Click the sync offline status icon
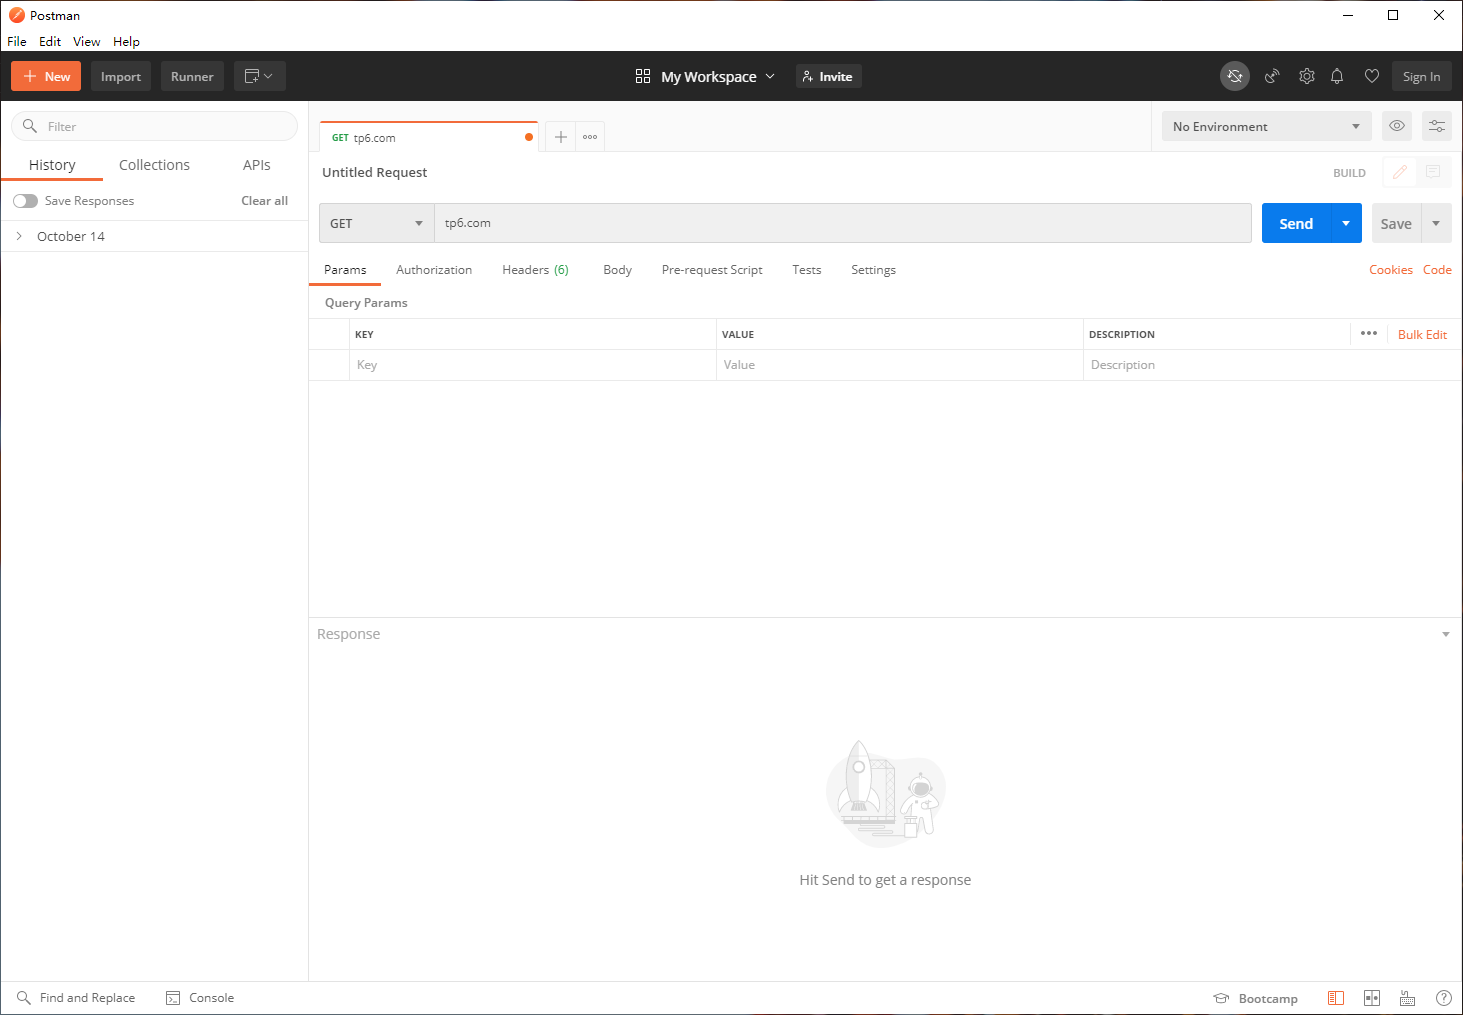This screenshot has height=1015, width=1463. [1235, 76]
